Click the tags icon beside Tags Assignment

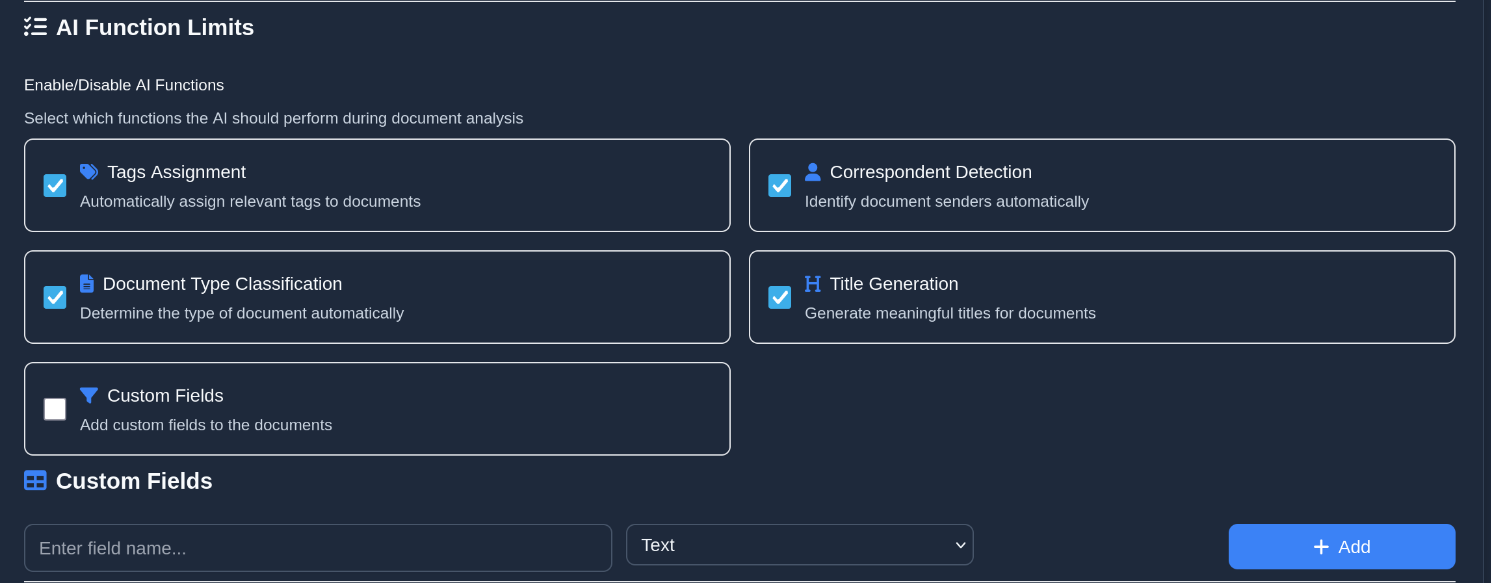[89, 172]
